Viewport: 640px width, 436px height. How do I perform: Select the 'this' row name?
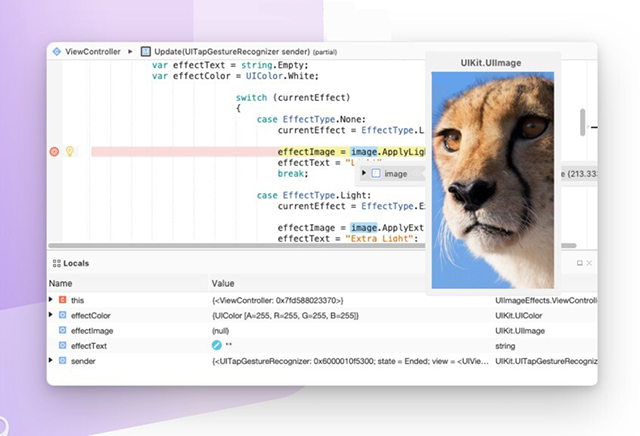(x=78, y=300)
